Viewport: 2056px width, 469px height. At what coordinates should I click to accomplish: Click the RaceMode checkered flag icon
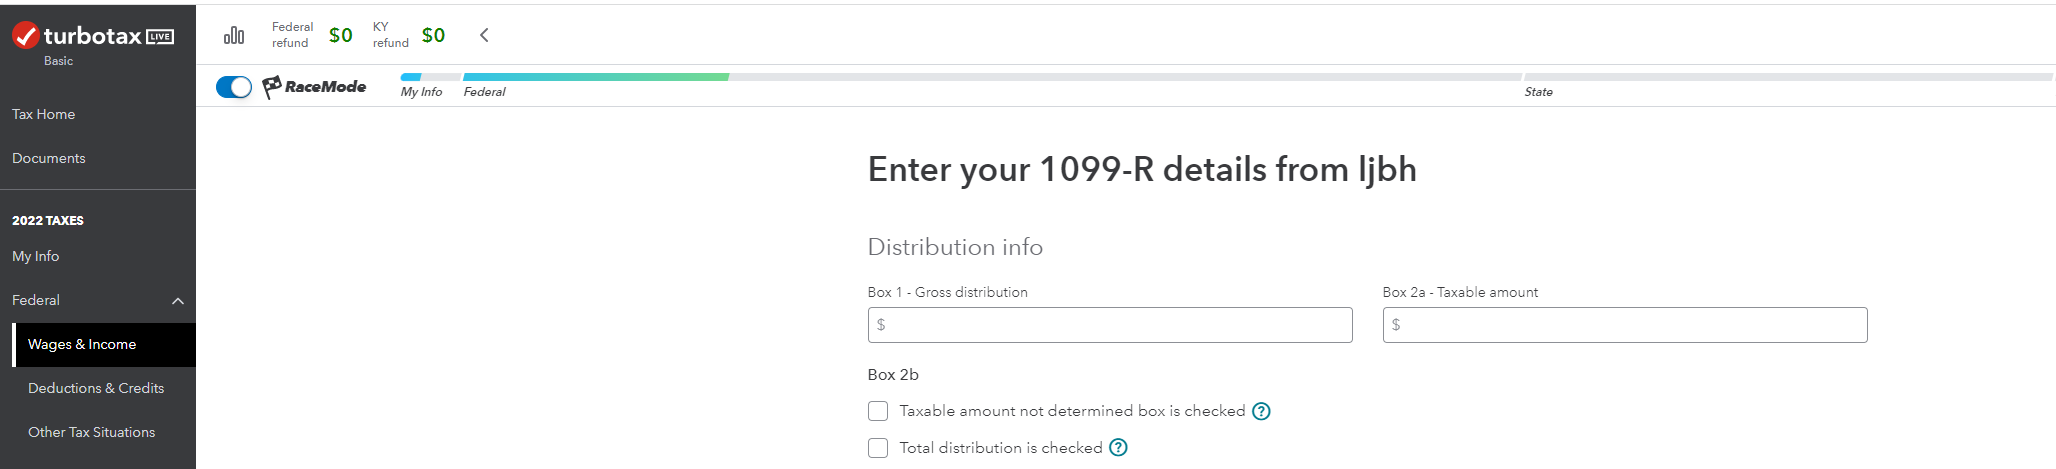tap(271, 87)
